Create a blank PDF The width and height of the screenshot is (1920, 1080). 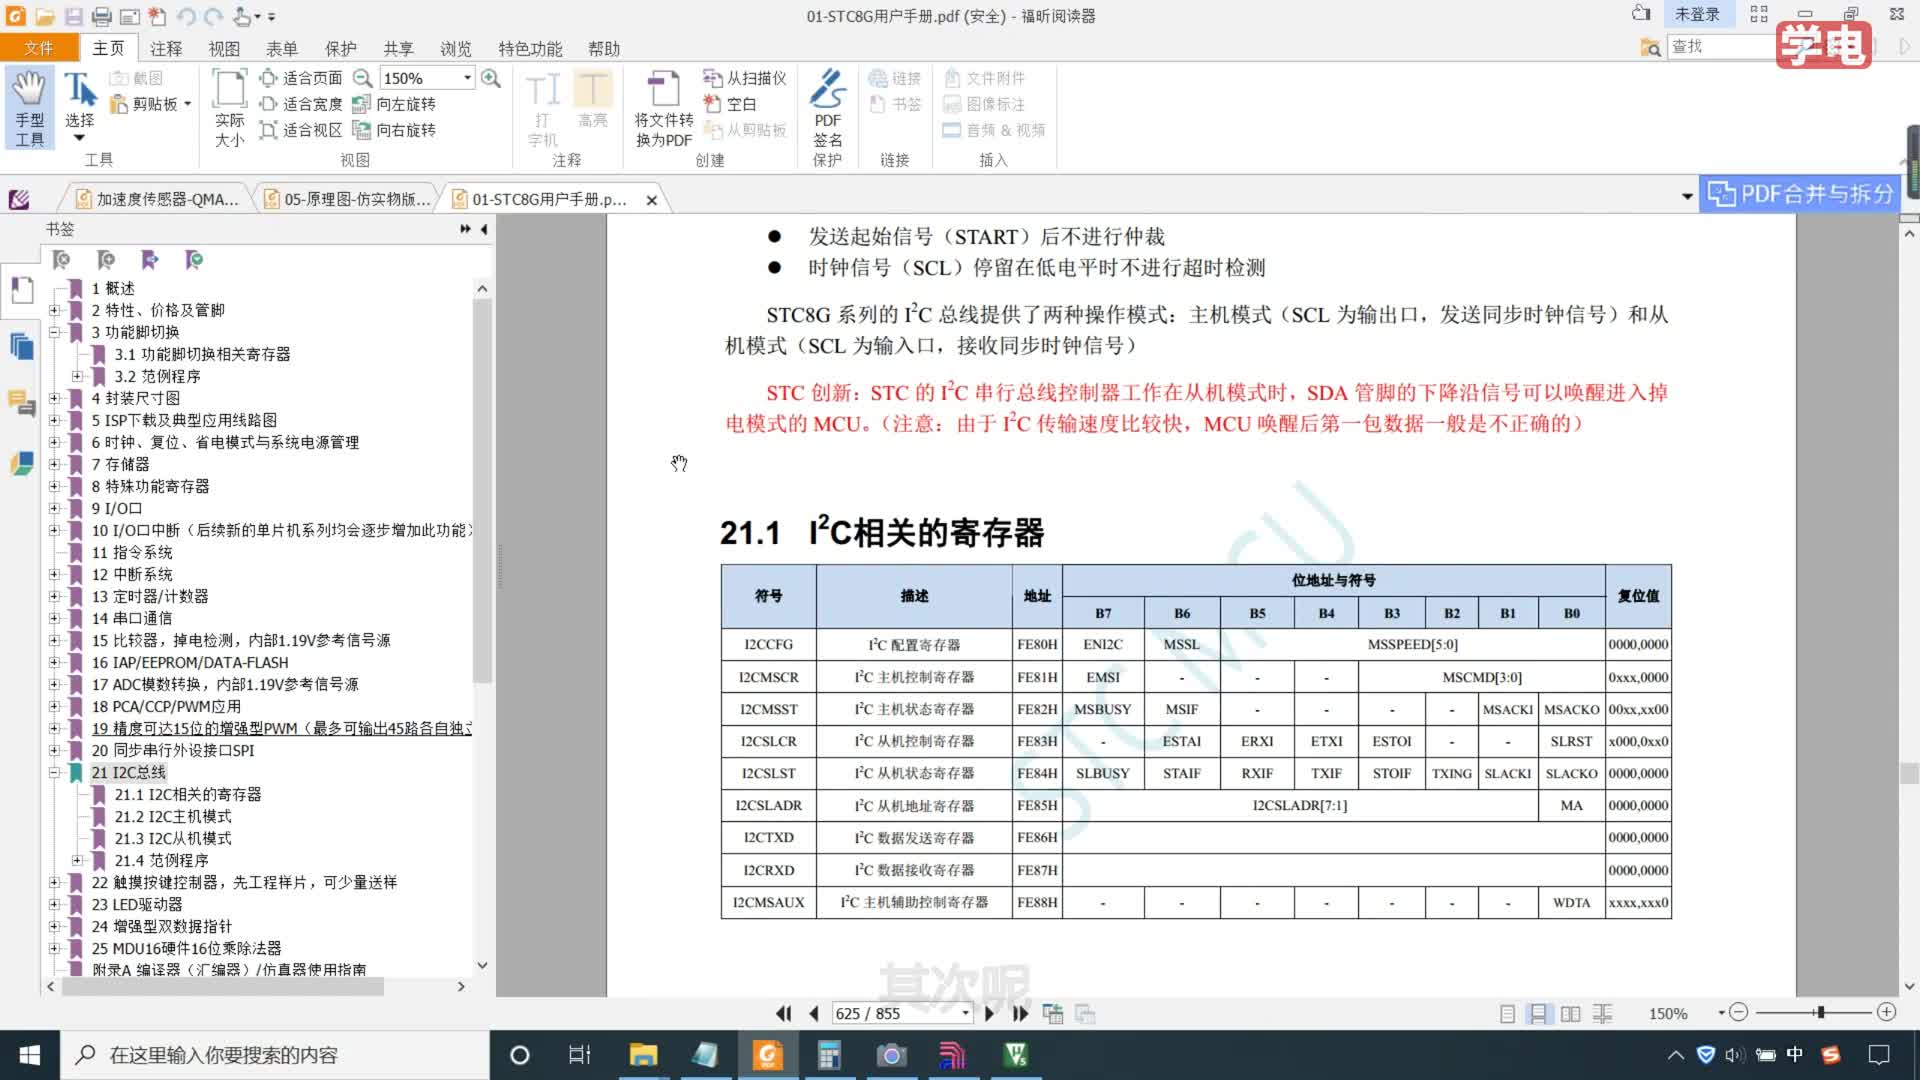(730, 104)
